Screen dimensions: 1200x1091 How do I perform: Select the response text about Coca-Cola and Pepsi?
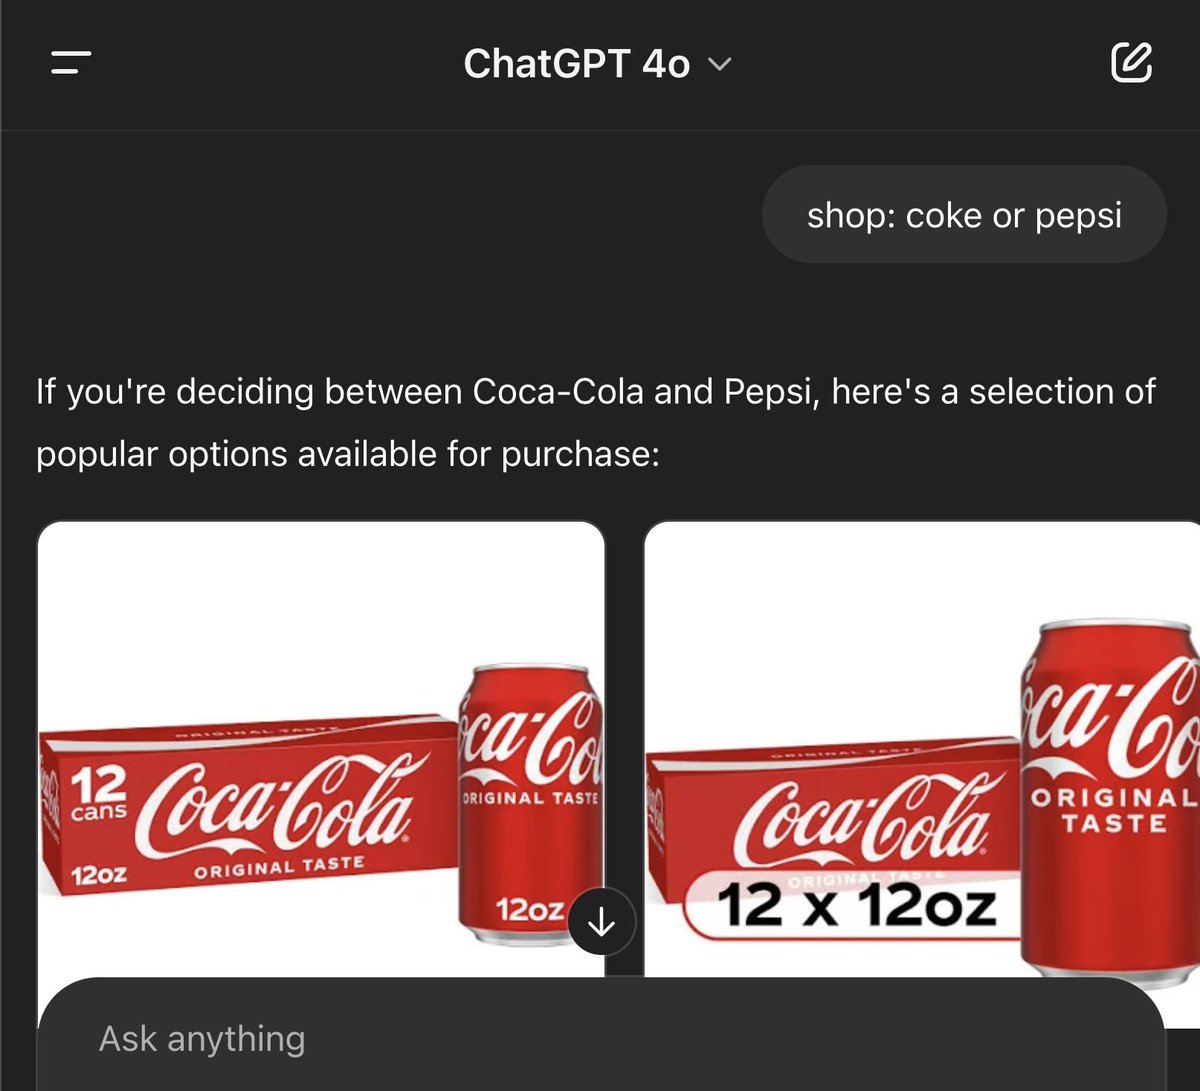point(596,422)
